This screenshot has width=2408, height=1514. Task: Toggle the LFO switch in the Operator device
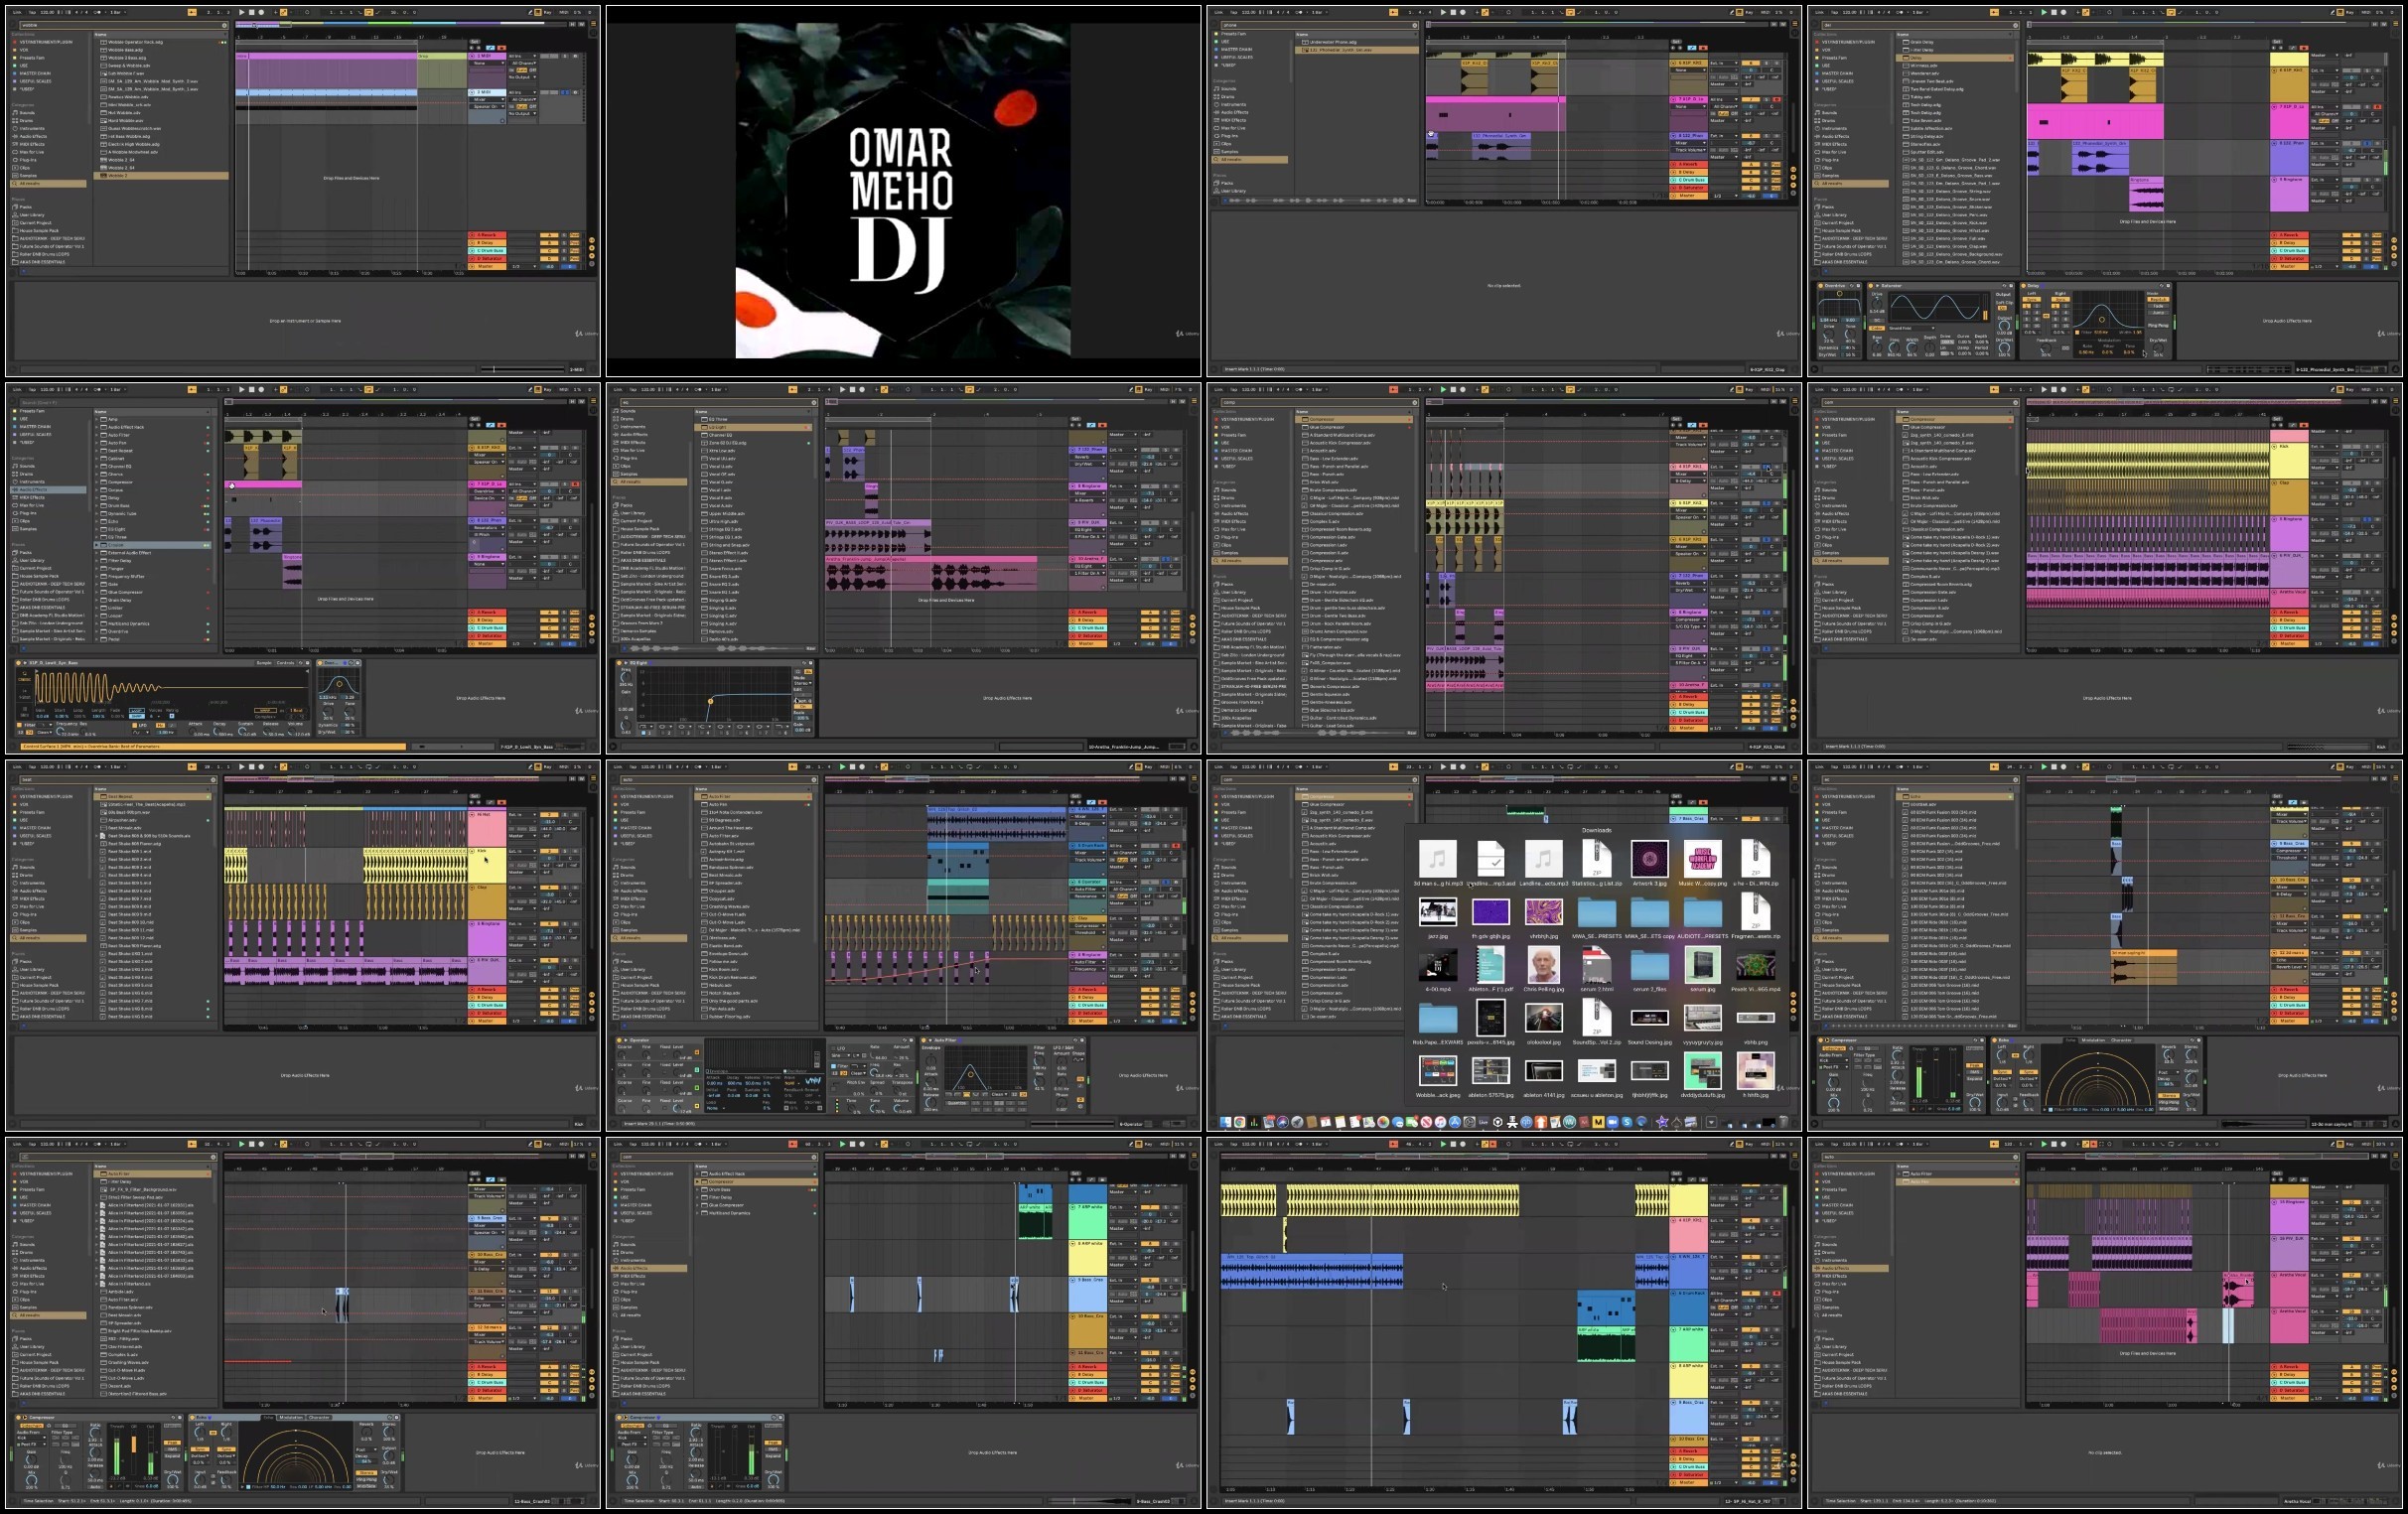coord(834,1049)
